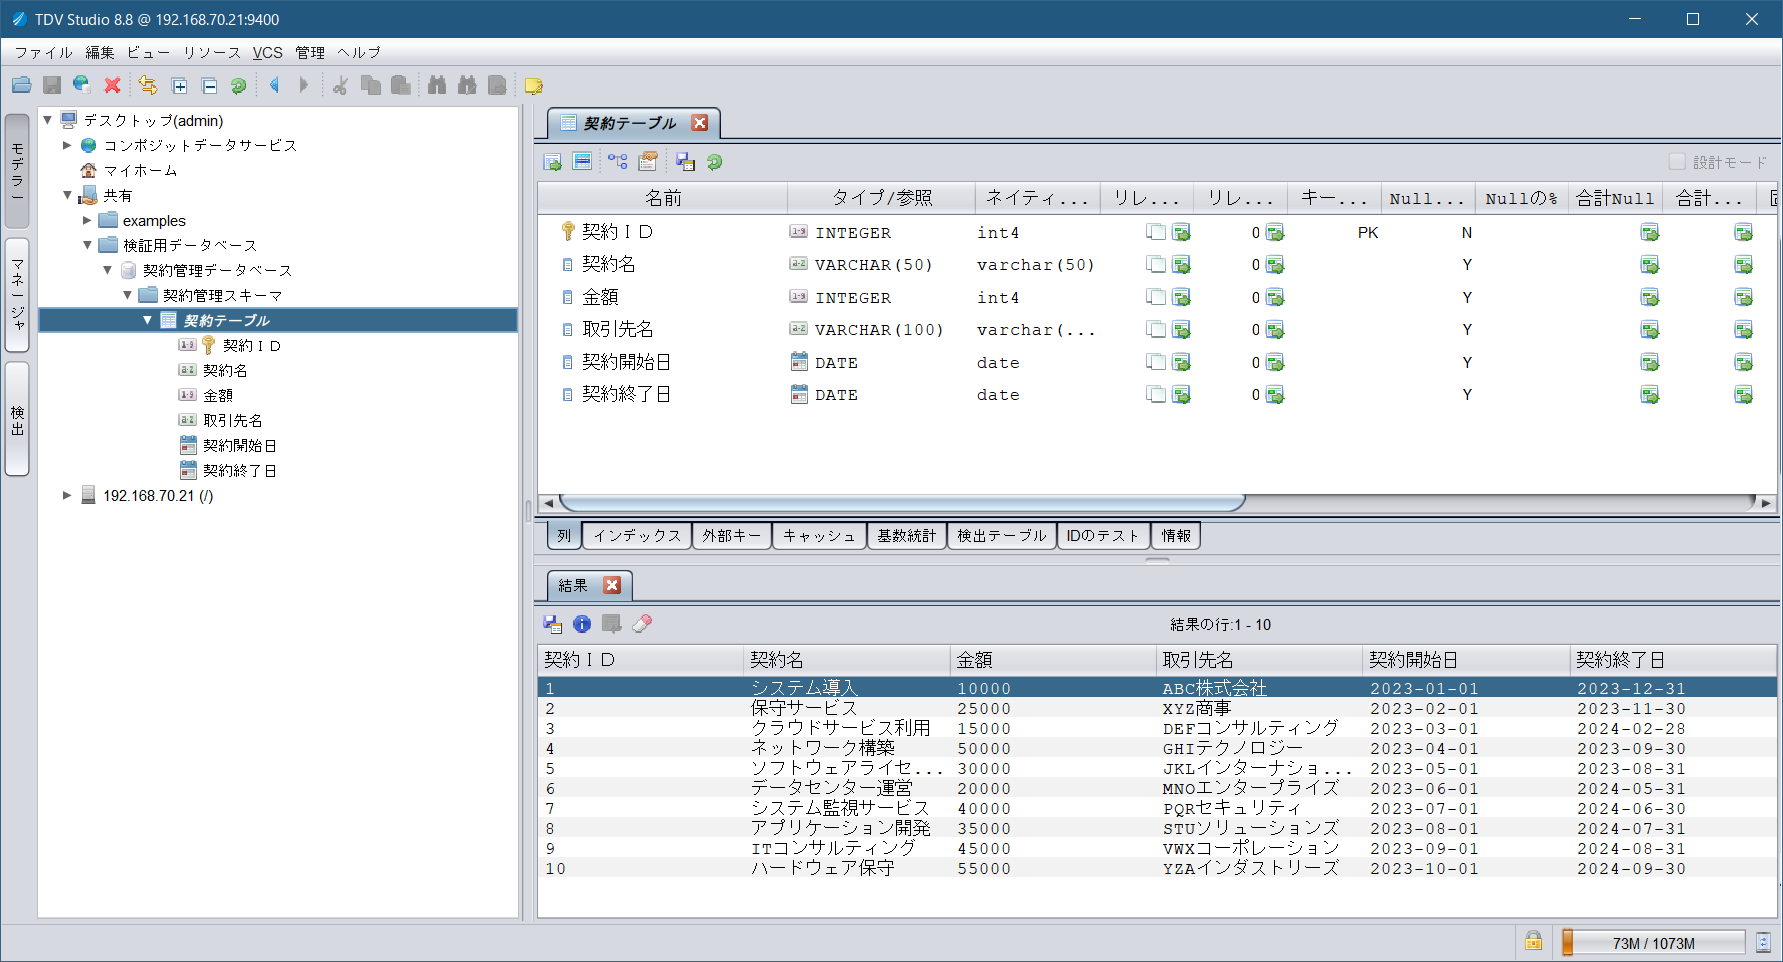Click the relation icon in the 契約名 row
The width and height of the screenshot is (1783, 962).
point(1182,265)
